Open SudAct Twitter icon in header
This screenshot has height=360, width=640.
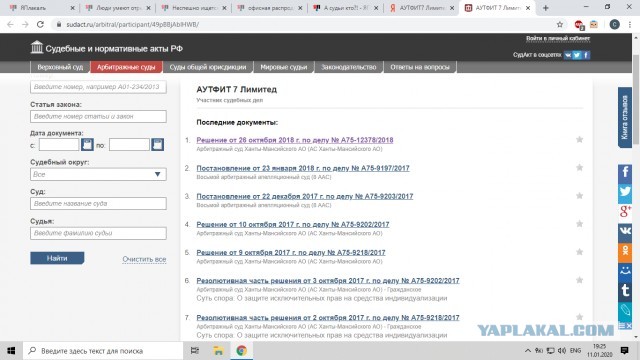[x=577, y=55]
